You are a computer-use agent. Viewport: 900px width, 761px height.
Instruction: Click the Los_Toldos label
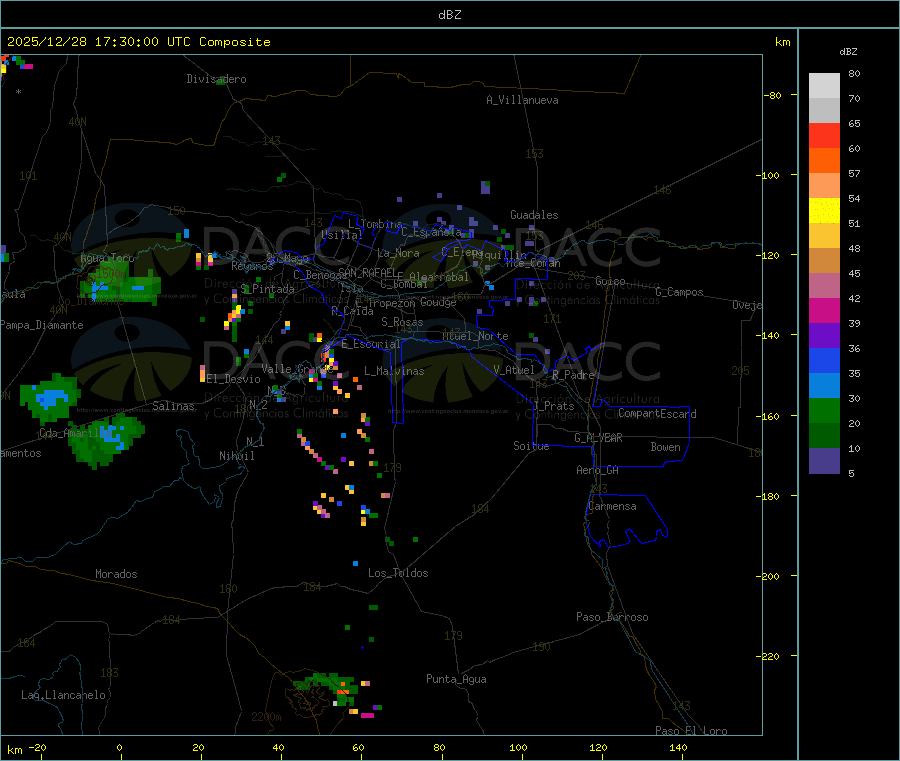pos(398,573)
